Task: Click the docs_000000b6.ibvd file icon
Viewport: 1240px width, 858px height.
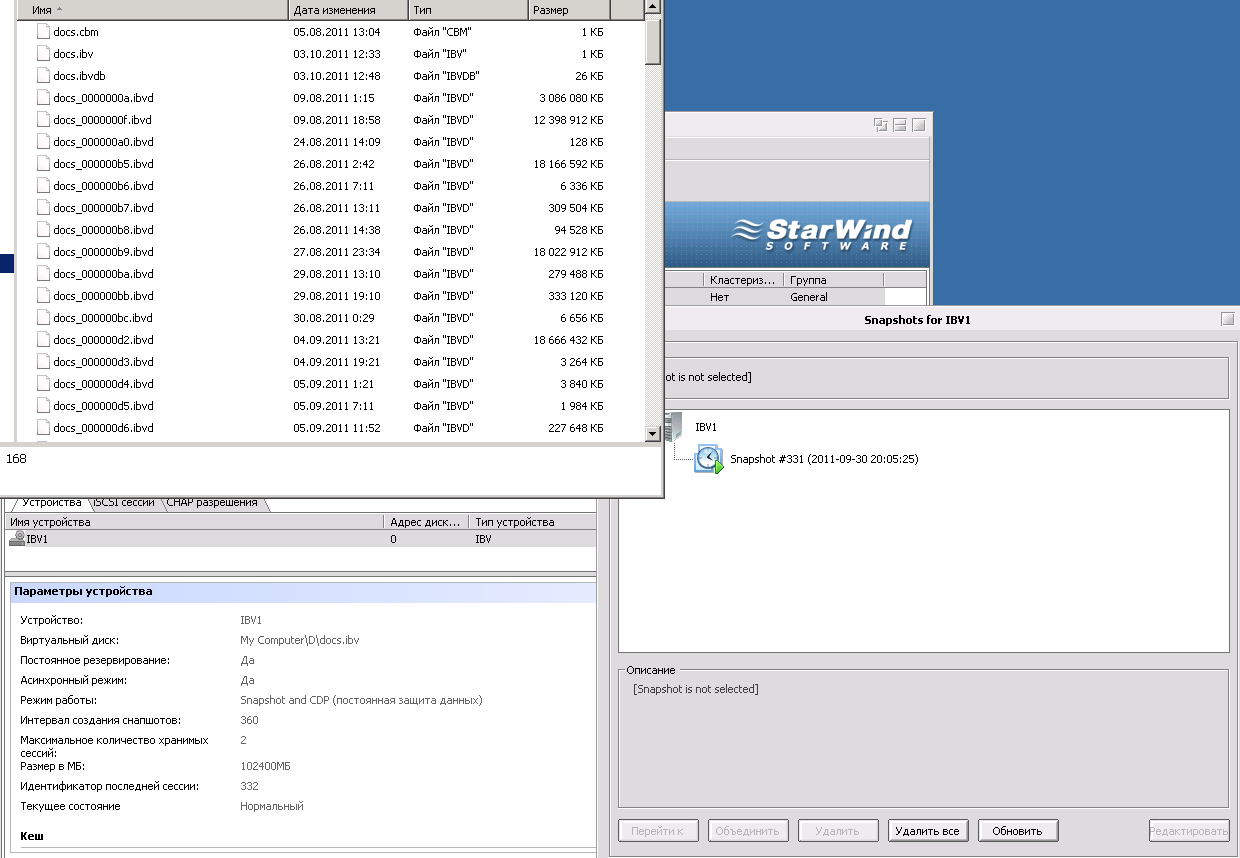Action: (x=43, y=186)
